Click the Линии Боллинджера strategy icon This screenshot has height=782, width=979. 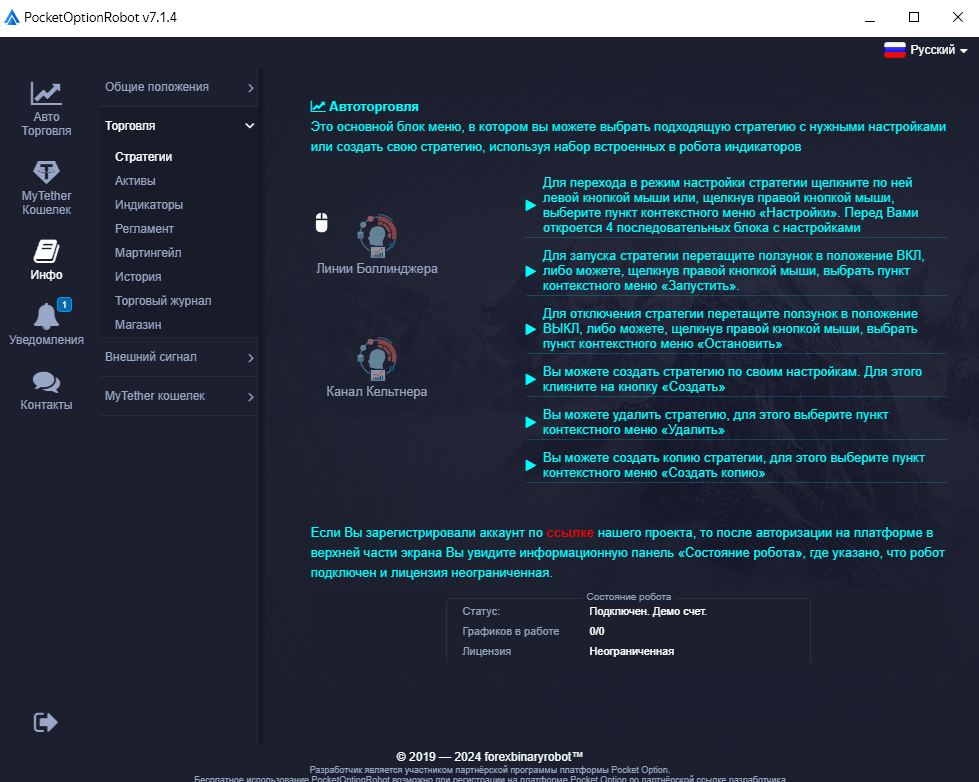point(377,236)
